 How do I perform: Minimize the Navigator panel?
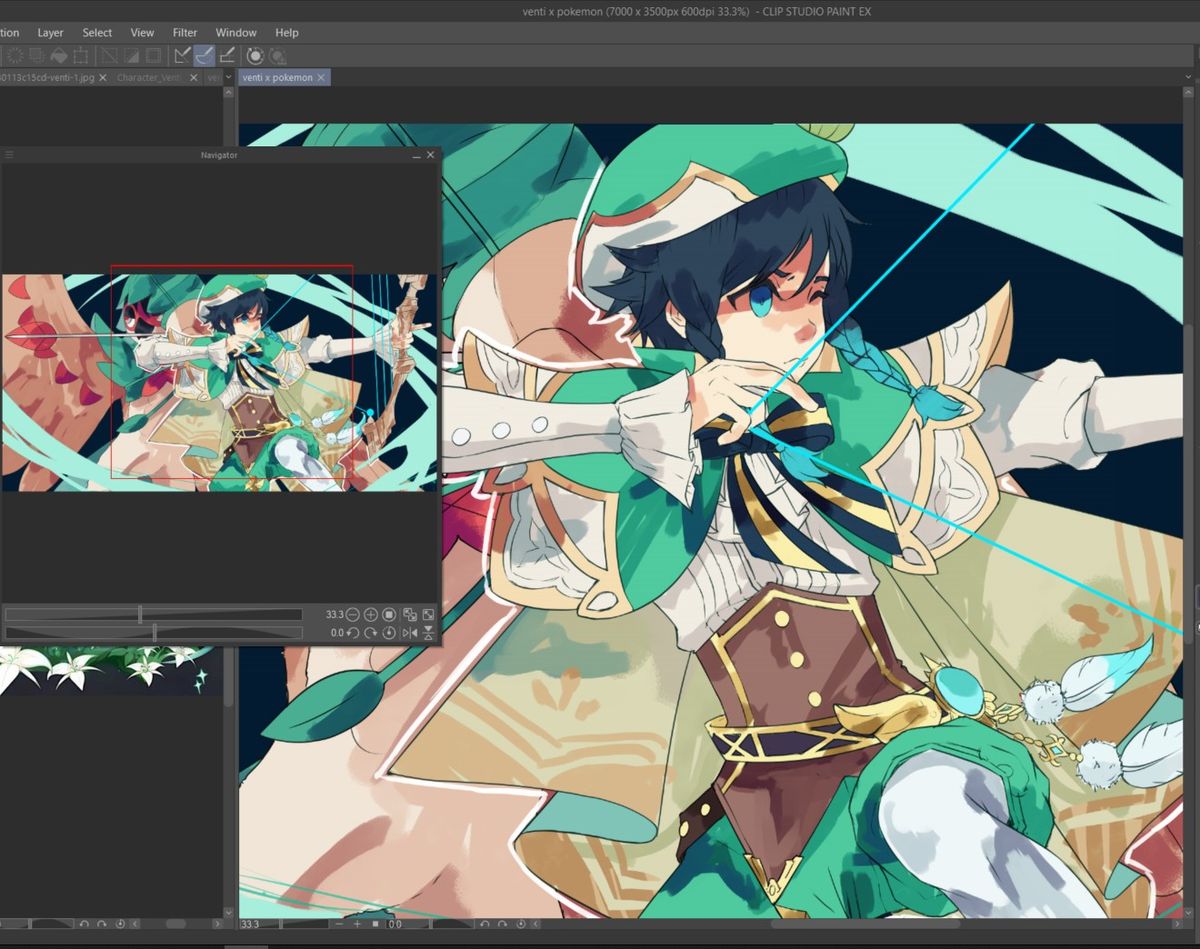click(417, 155)
